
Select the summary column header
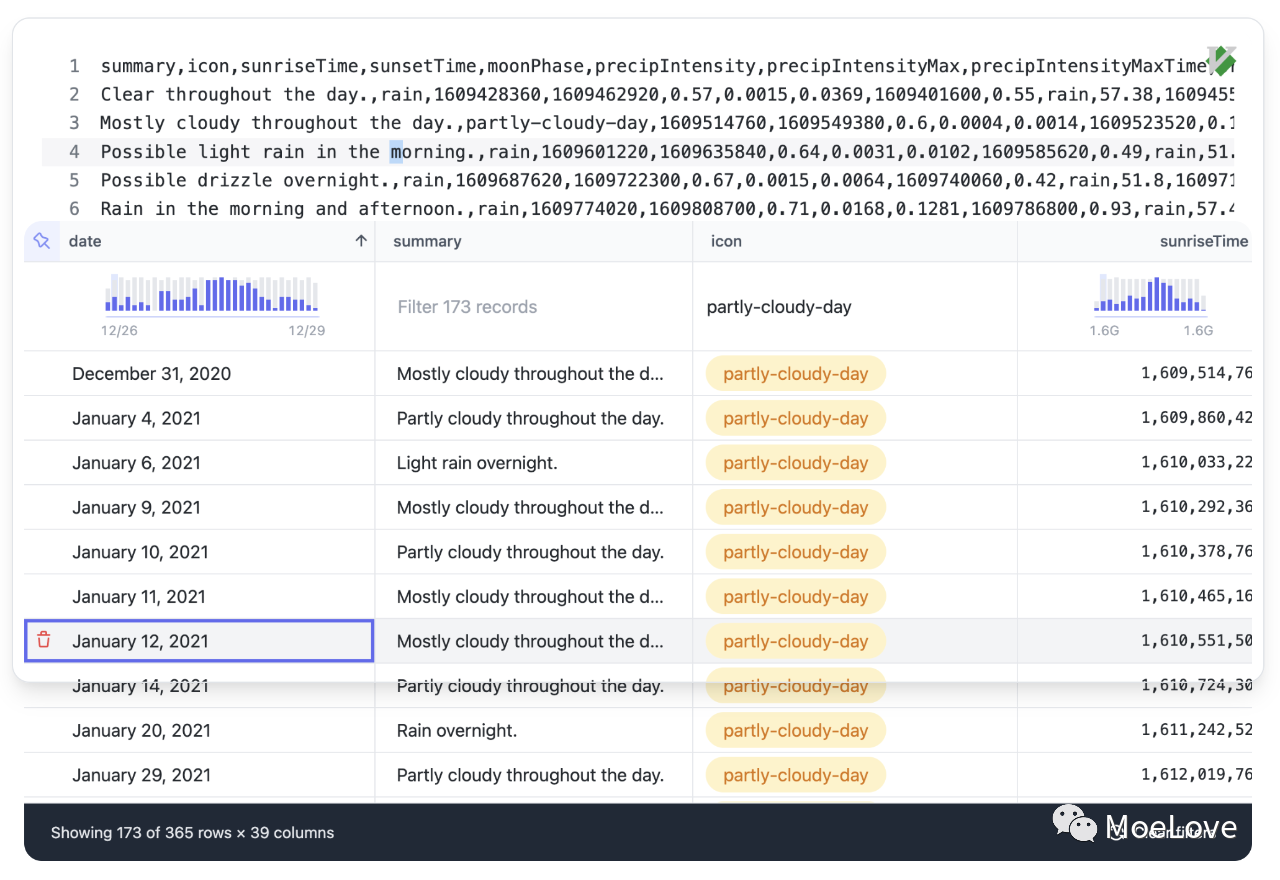point(427,241)
